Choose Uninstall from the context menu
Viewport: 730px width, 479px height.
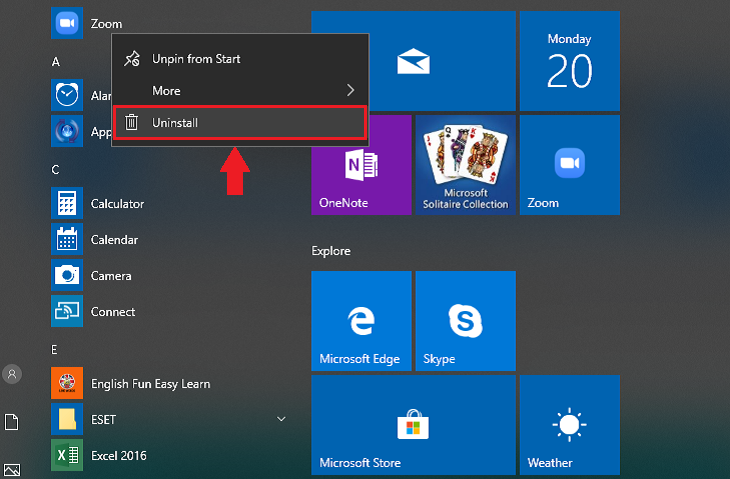pyautogui.click(x=240, y=122)
